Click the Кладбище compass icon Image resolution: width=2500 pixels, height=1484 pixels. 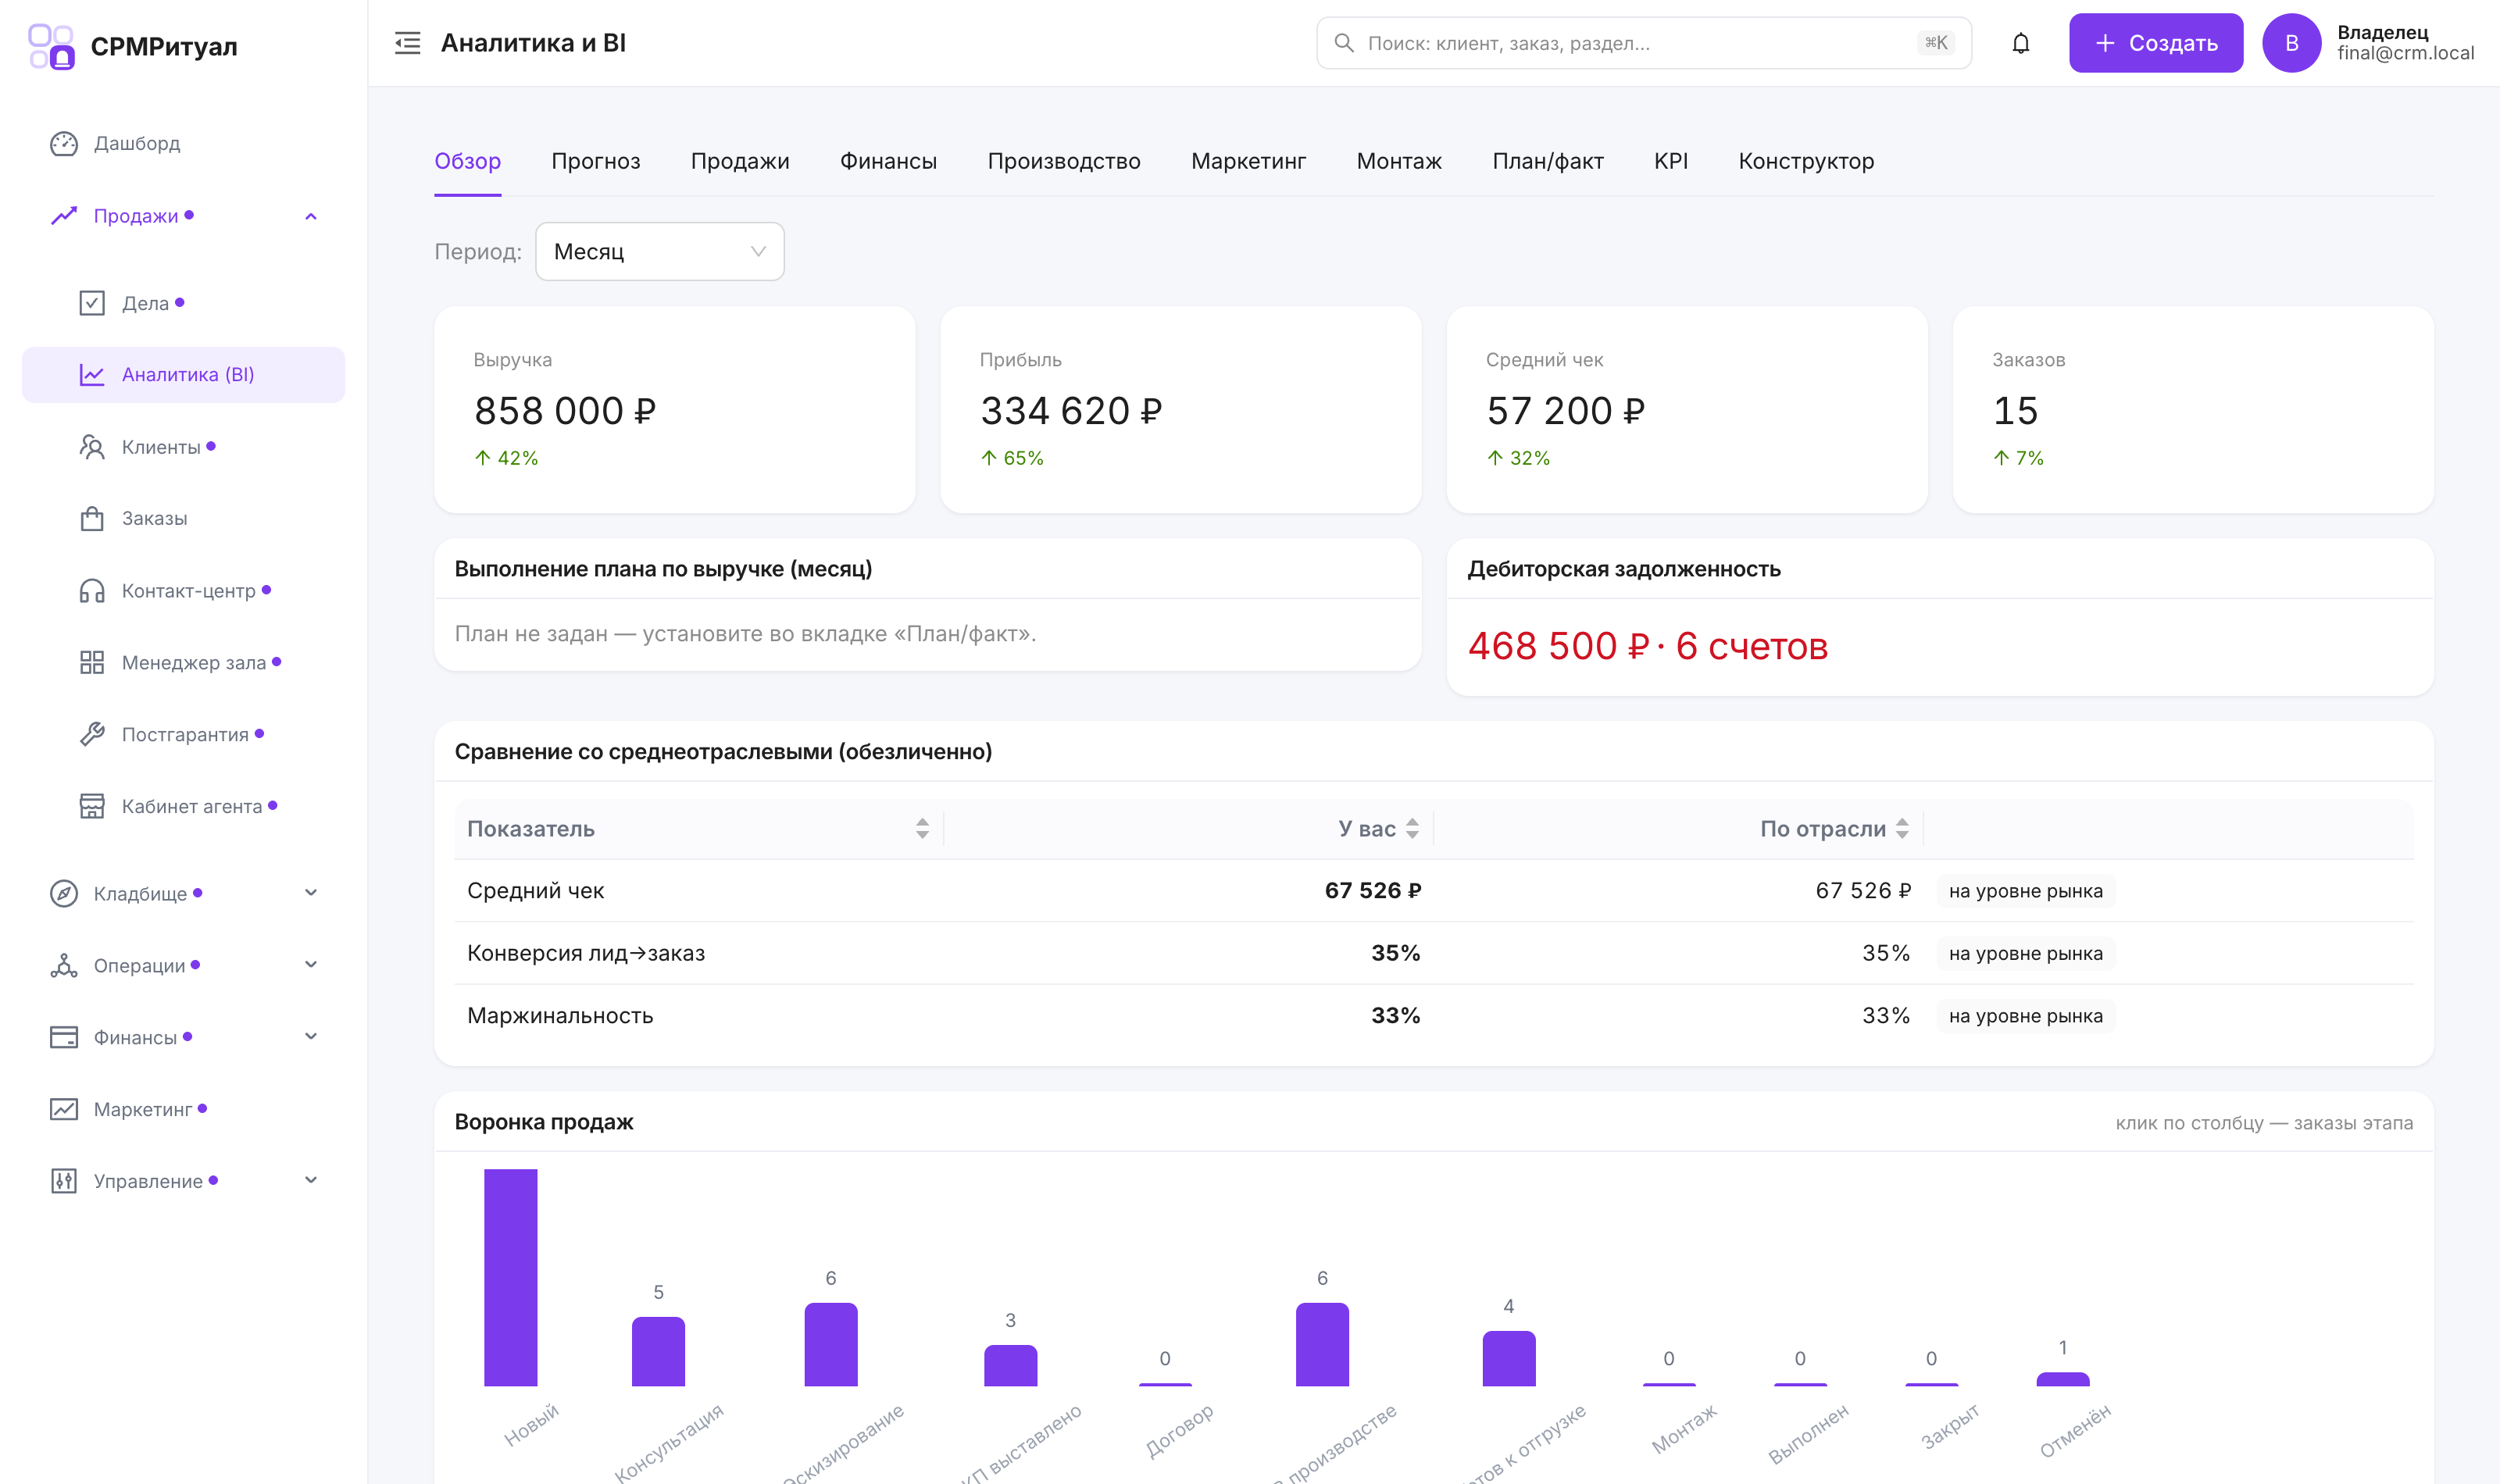pos(64,893)
